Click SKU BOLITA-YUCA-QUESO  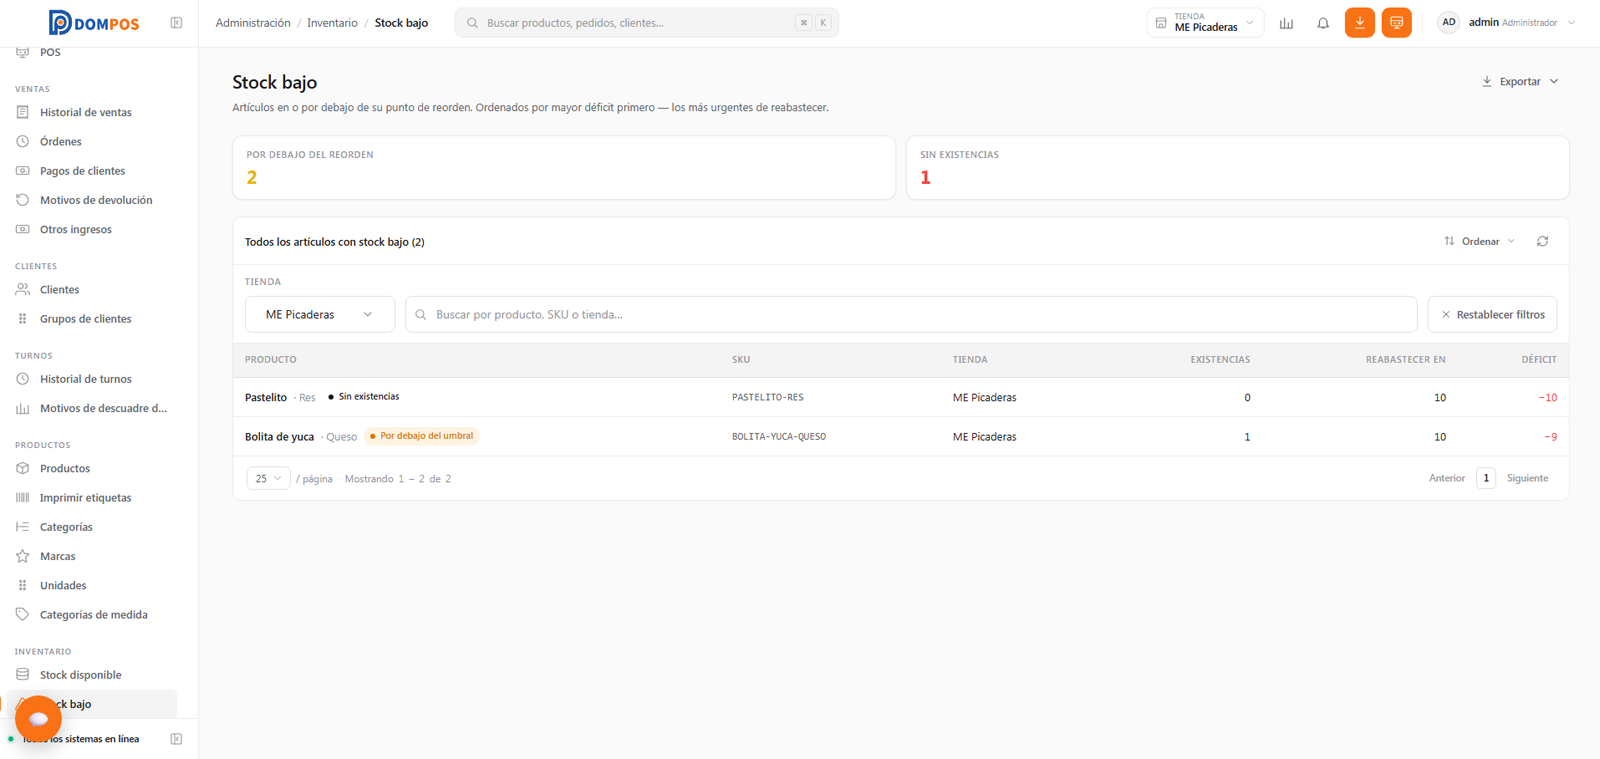click(779, 436)
